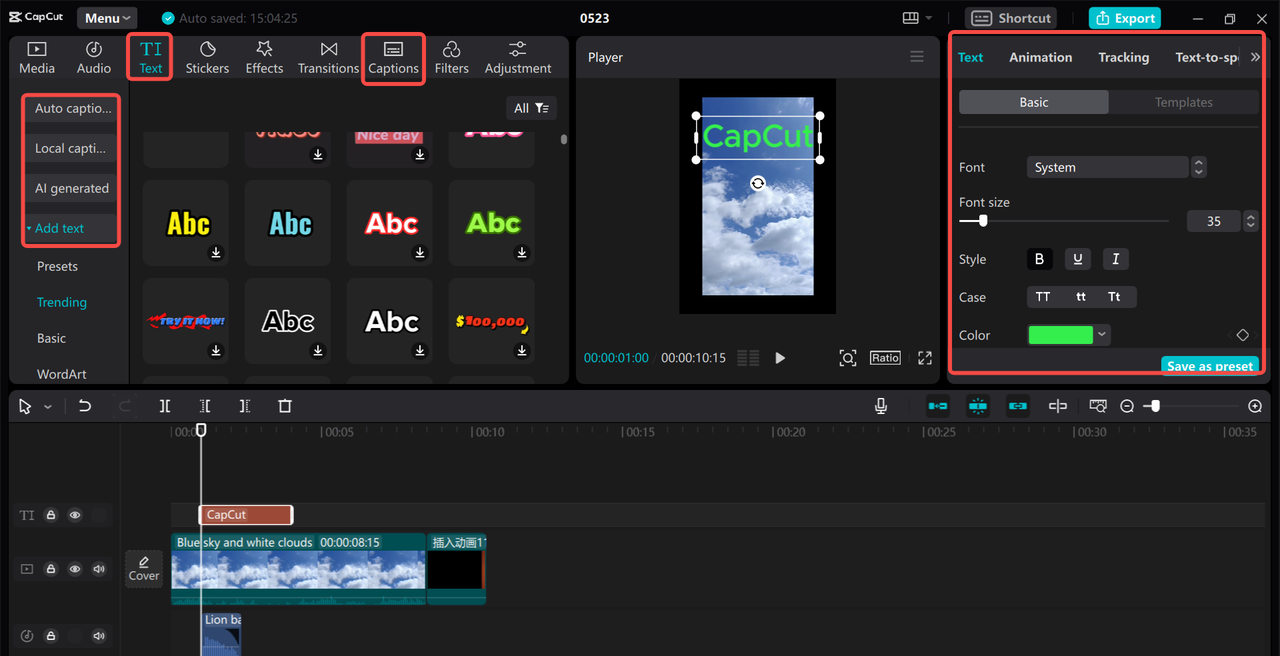Click the Shortcut button
The height and width of the screenshot is (656, 1280).
click(x=1011, y=18)
